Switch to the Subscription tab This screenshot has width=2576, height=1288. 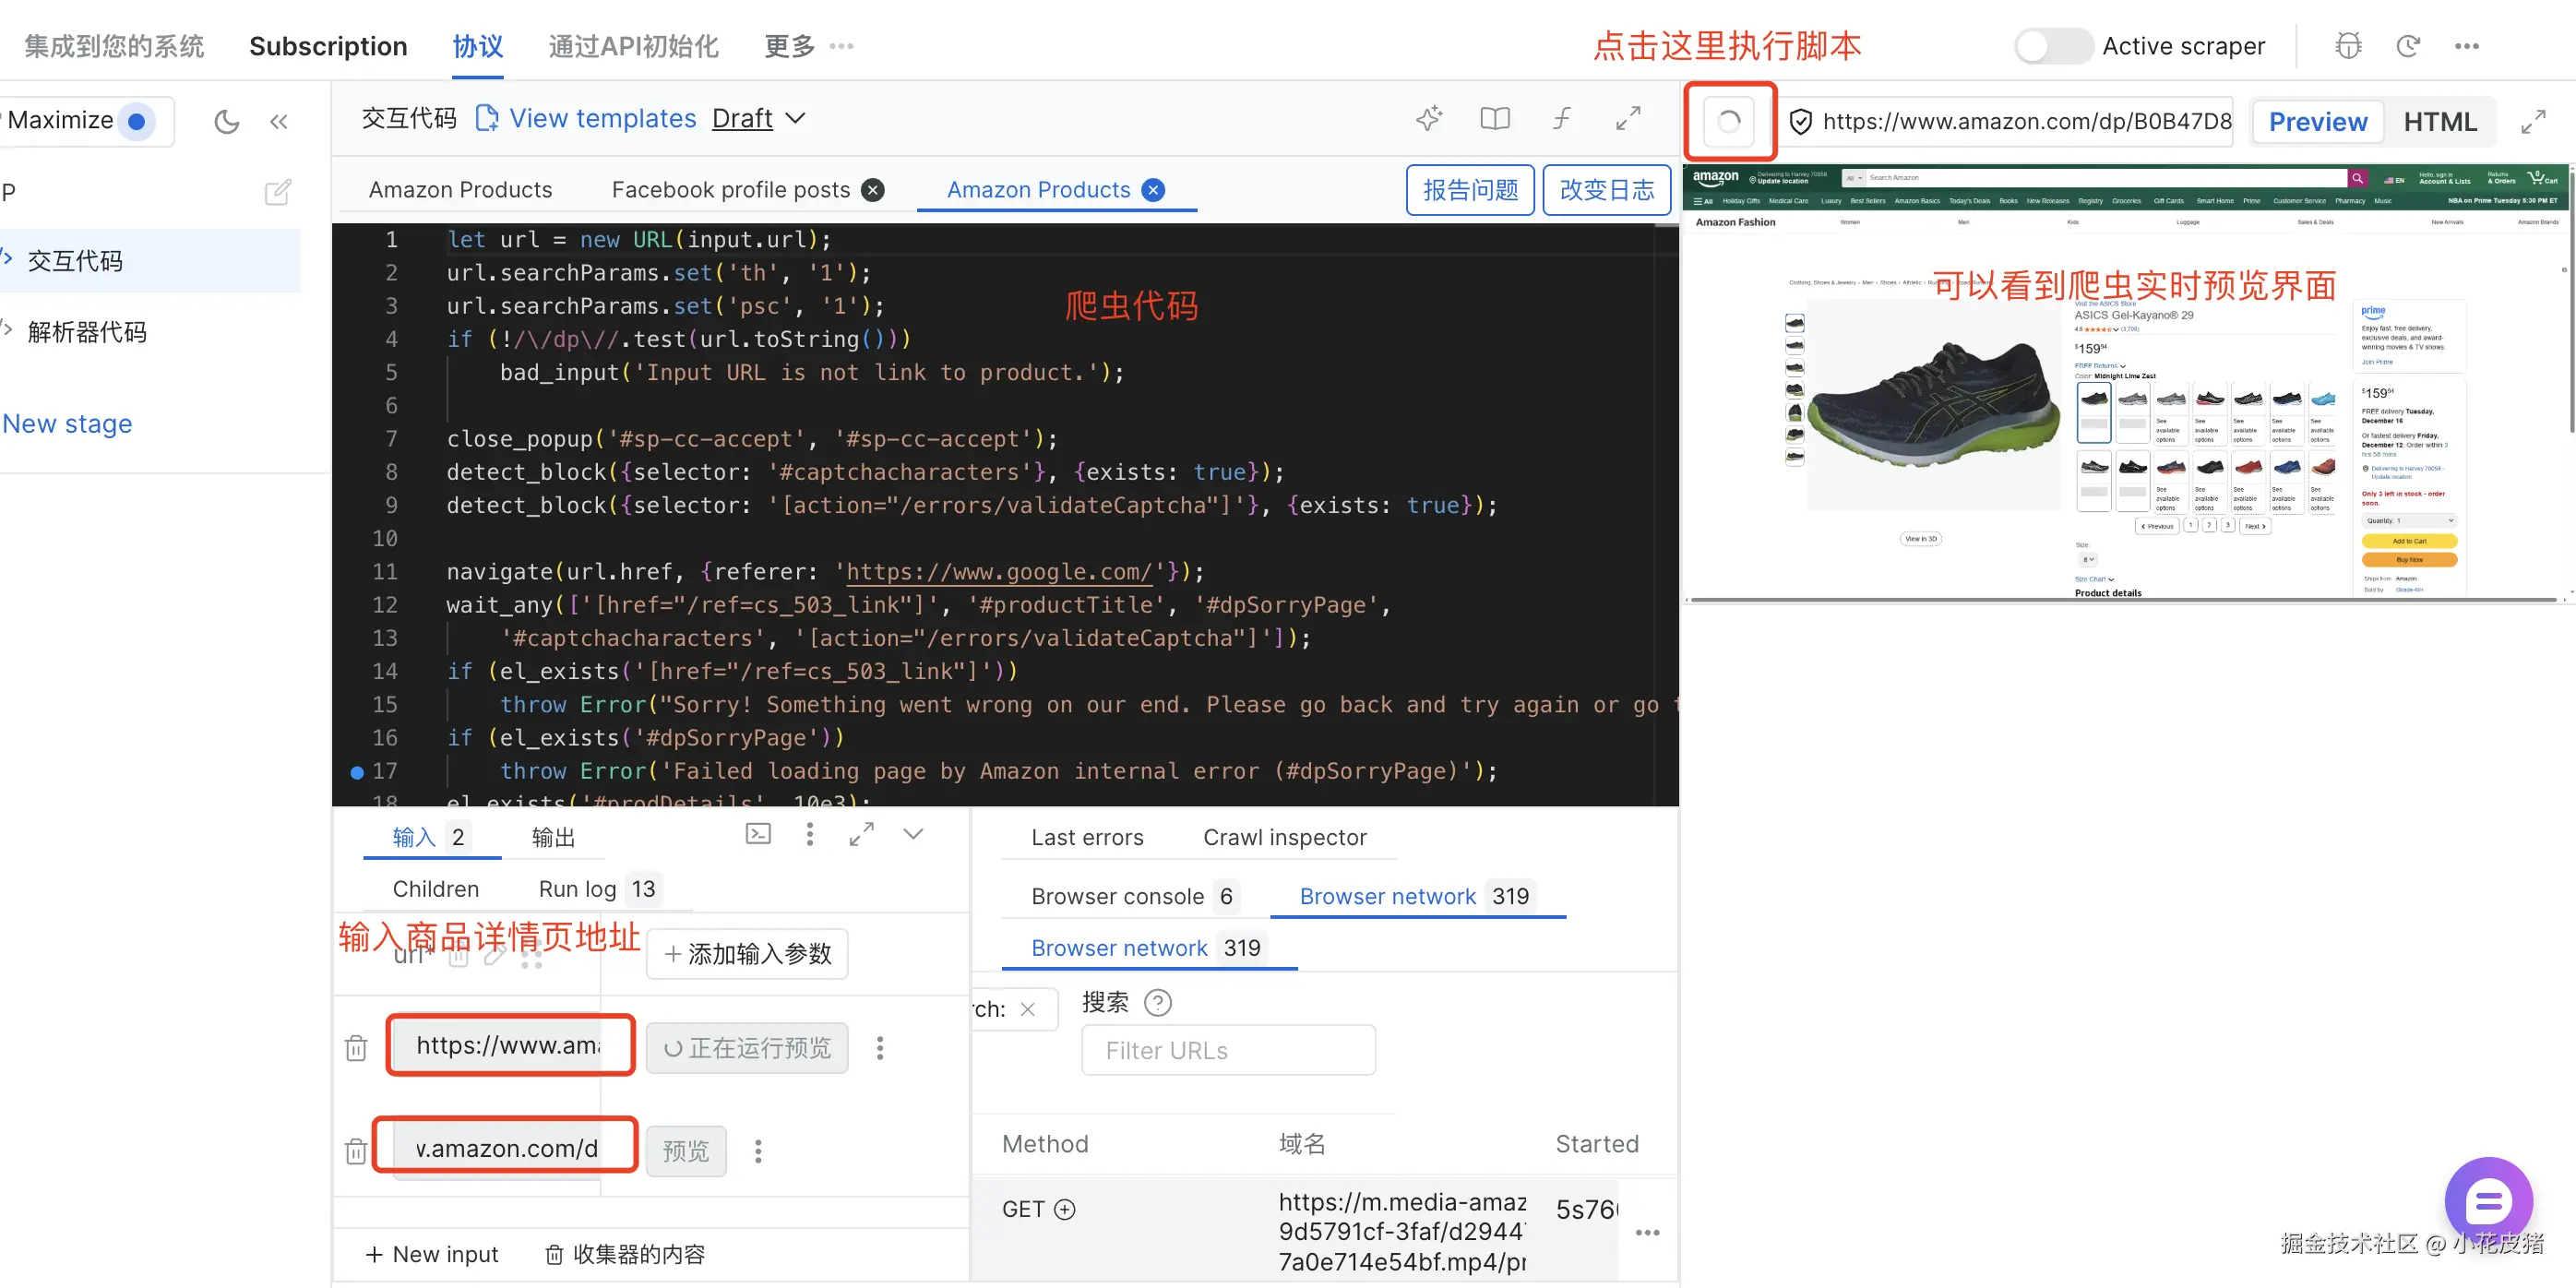(328, 46)
